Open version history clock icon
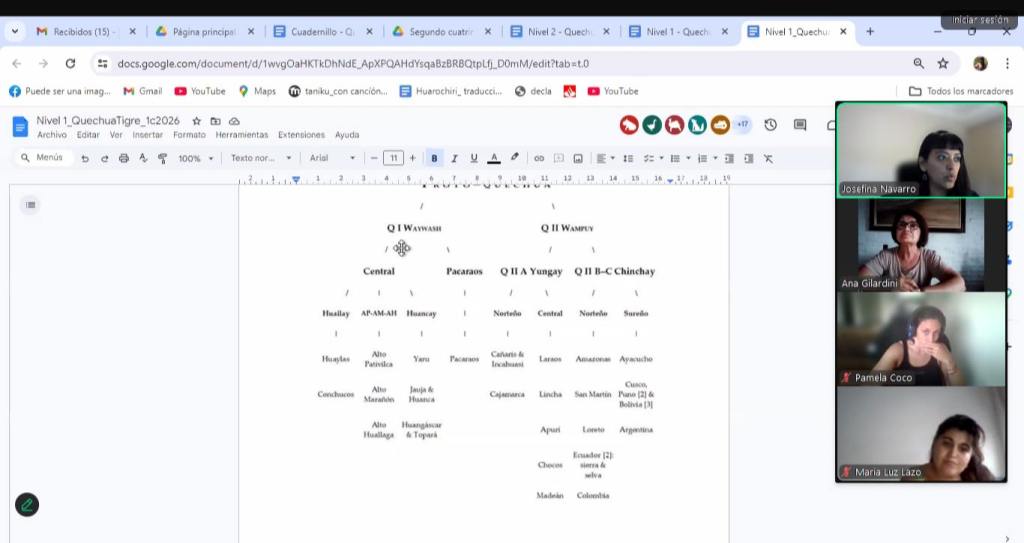The image size is (1024, 543). point(770,125)
